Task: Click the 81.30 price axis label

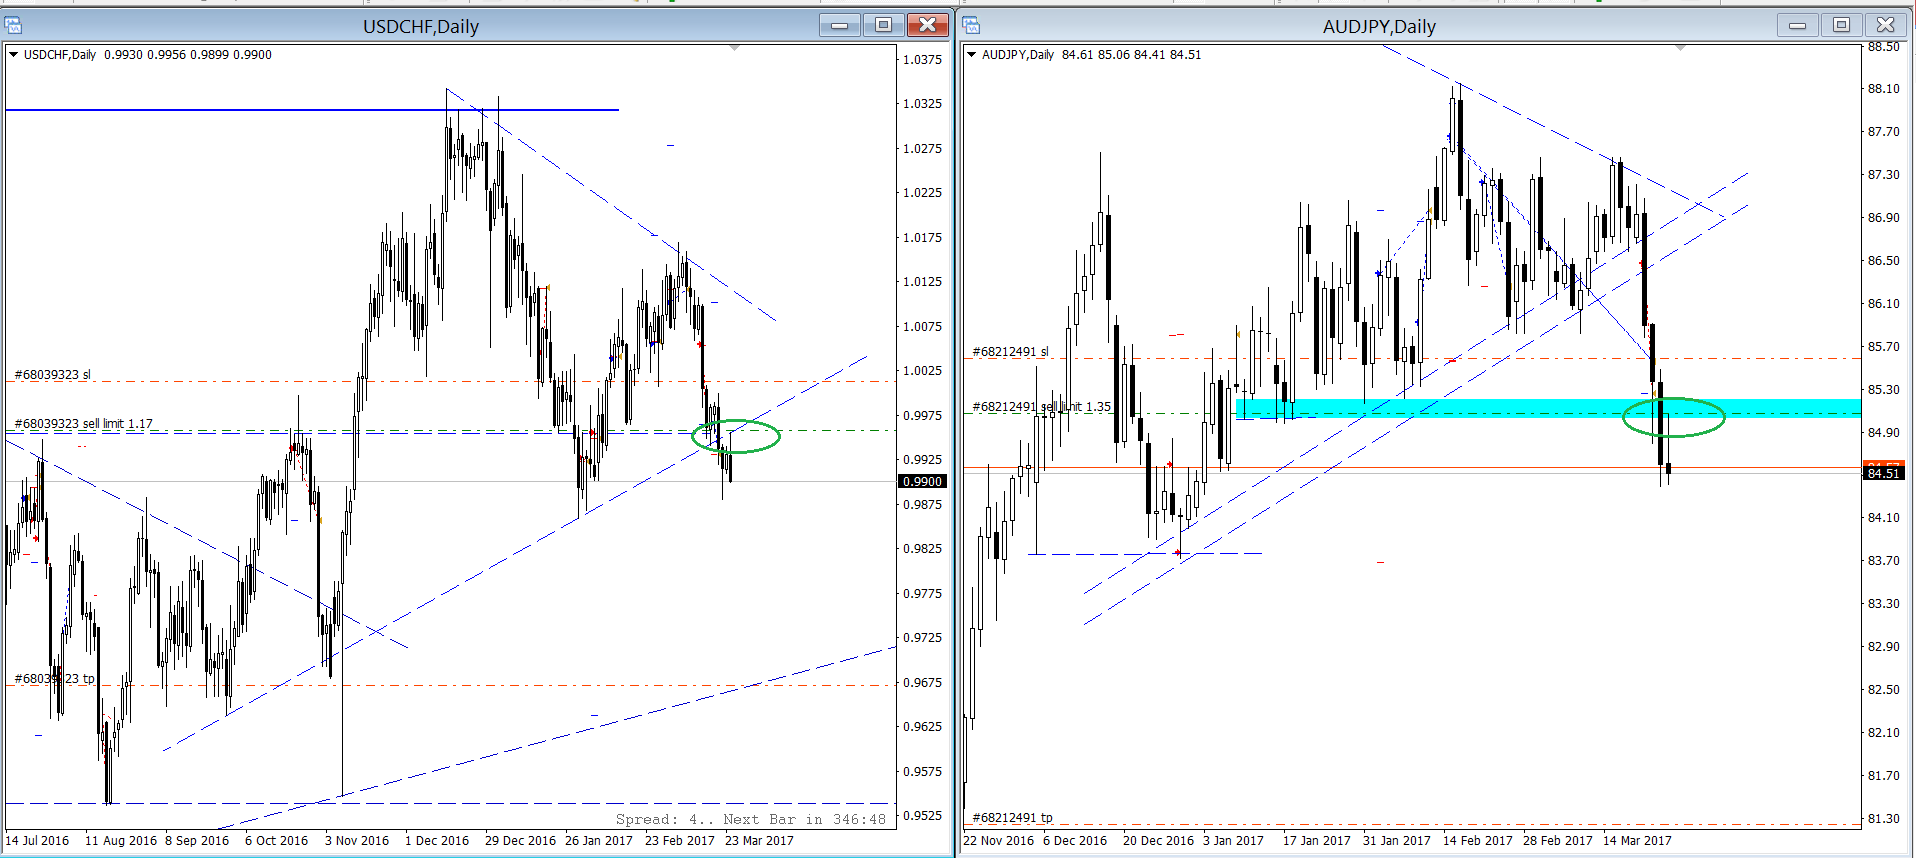Action: (1884, 819)
